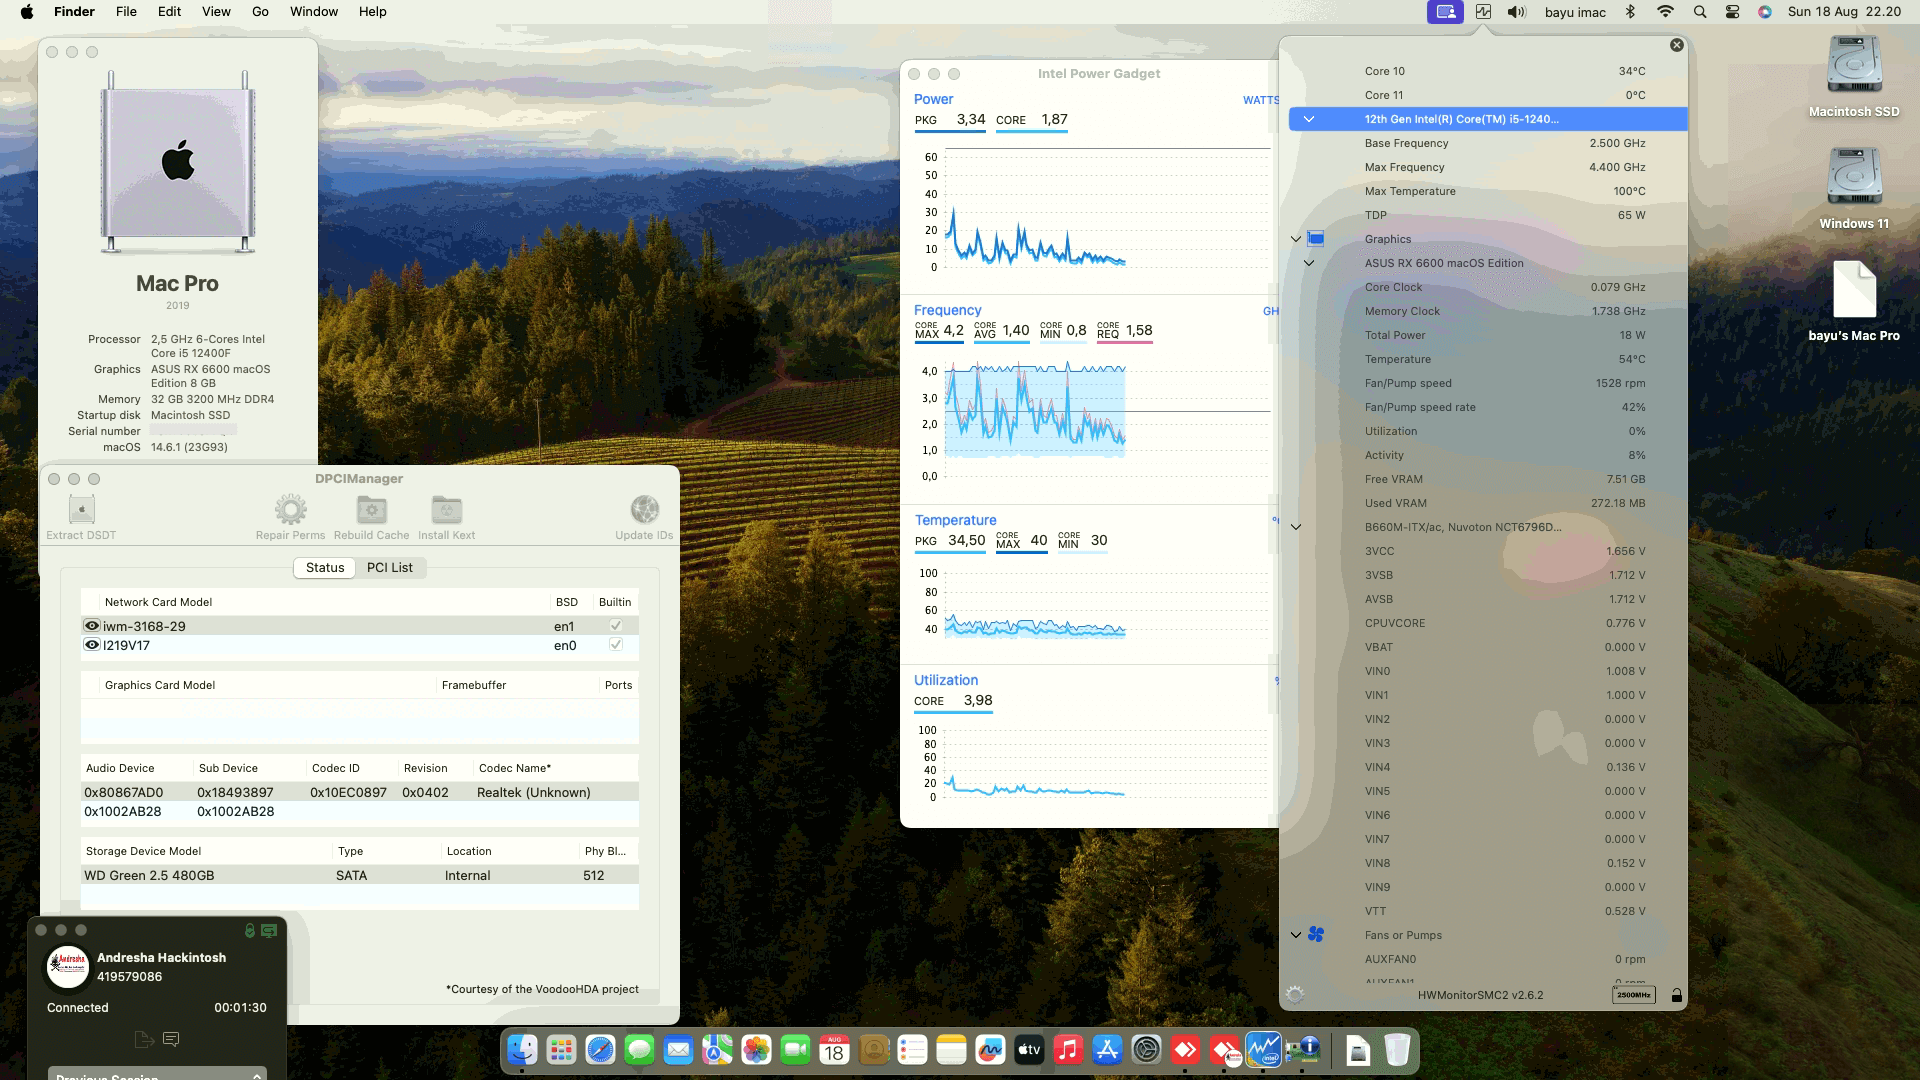Open the File menu
Viewport: 1920px width, 1080px height.
point(126,12)
